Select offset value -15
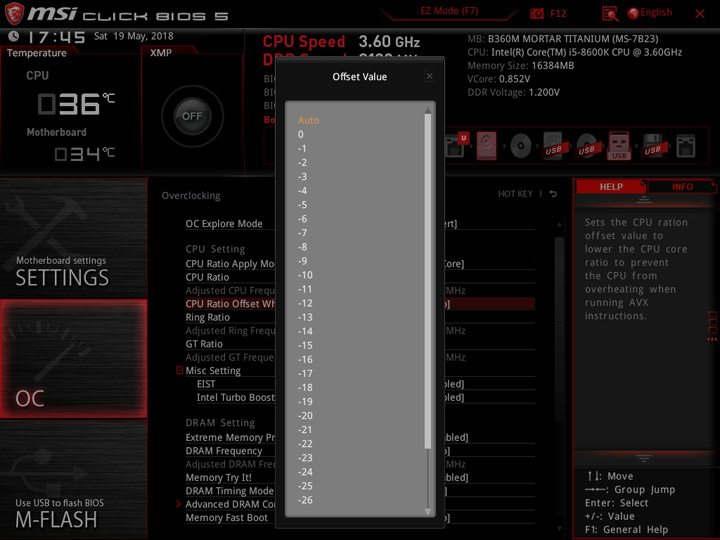 pyautogui.click(x=305, y=345)
